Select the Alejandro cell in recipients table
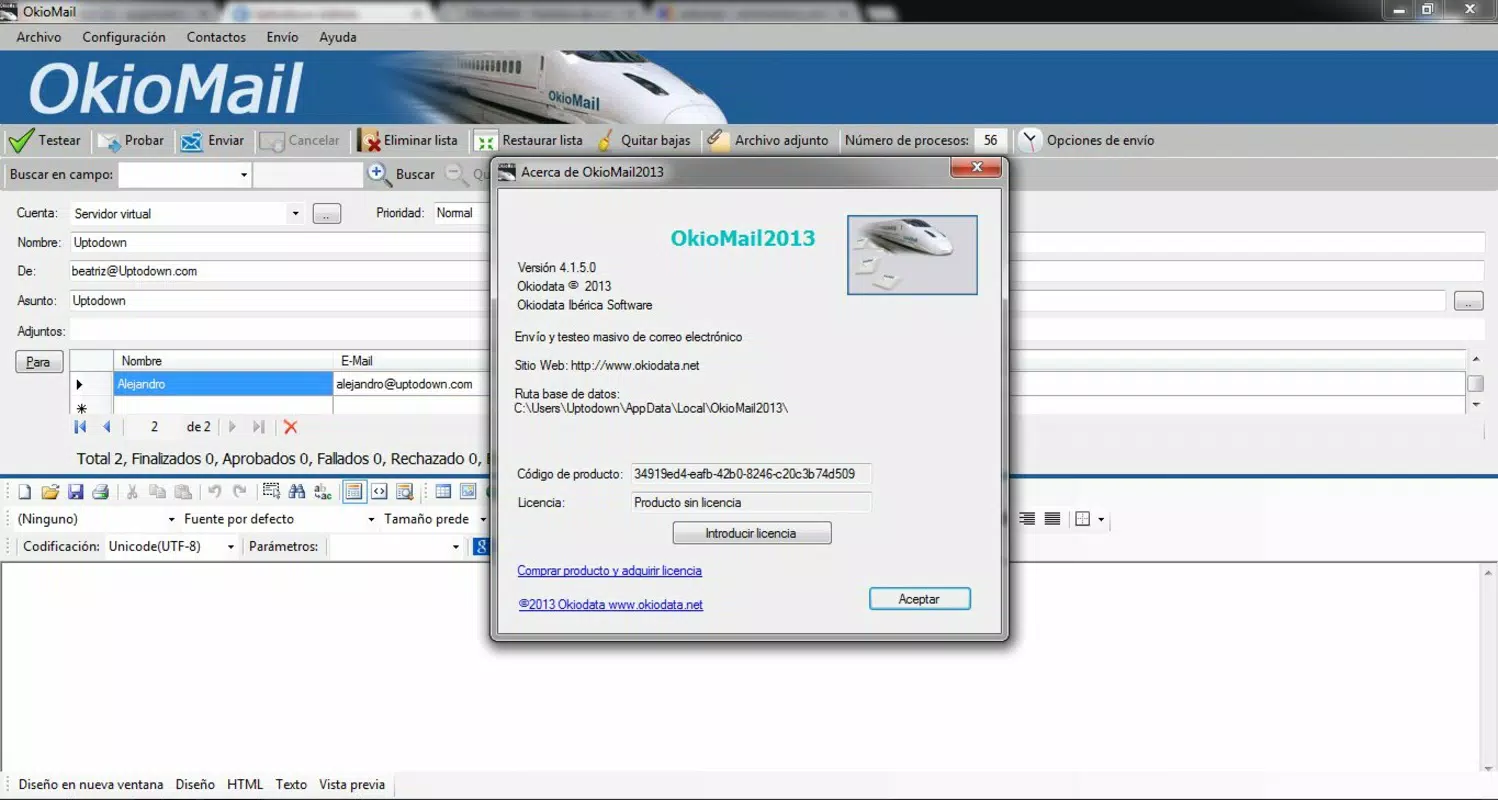This screenshot has height=800, width=1498. 223,384
